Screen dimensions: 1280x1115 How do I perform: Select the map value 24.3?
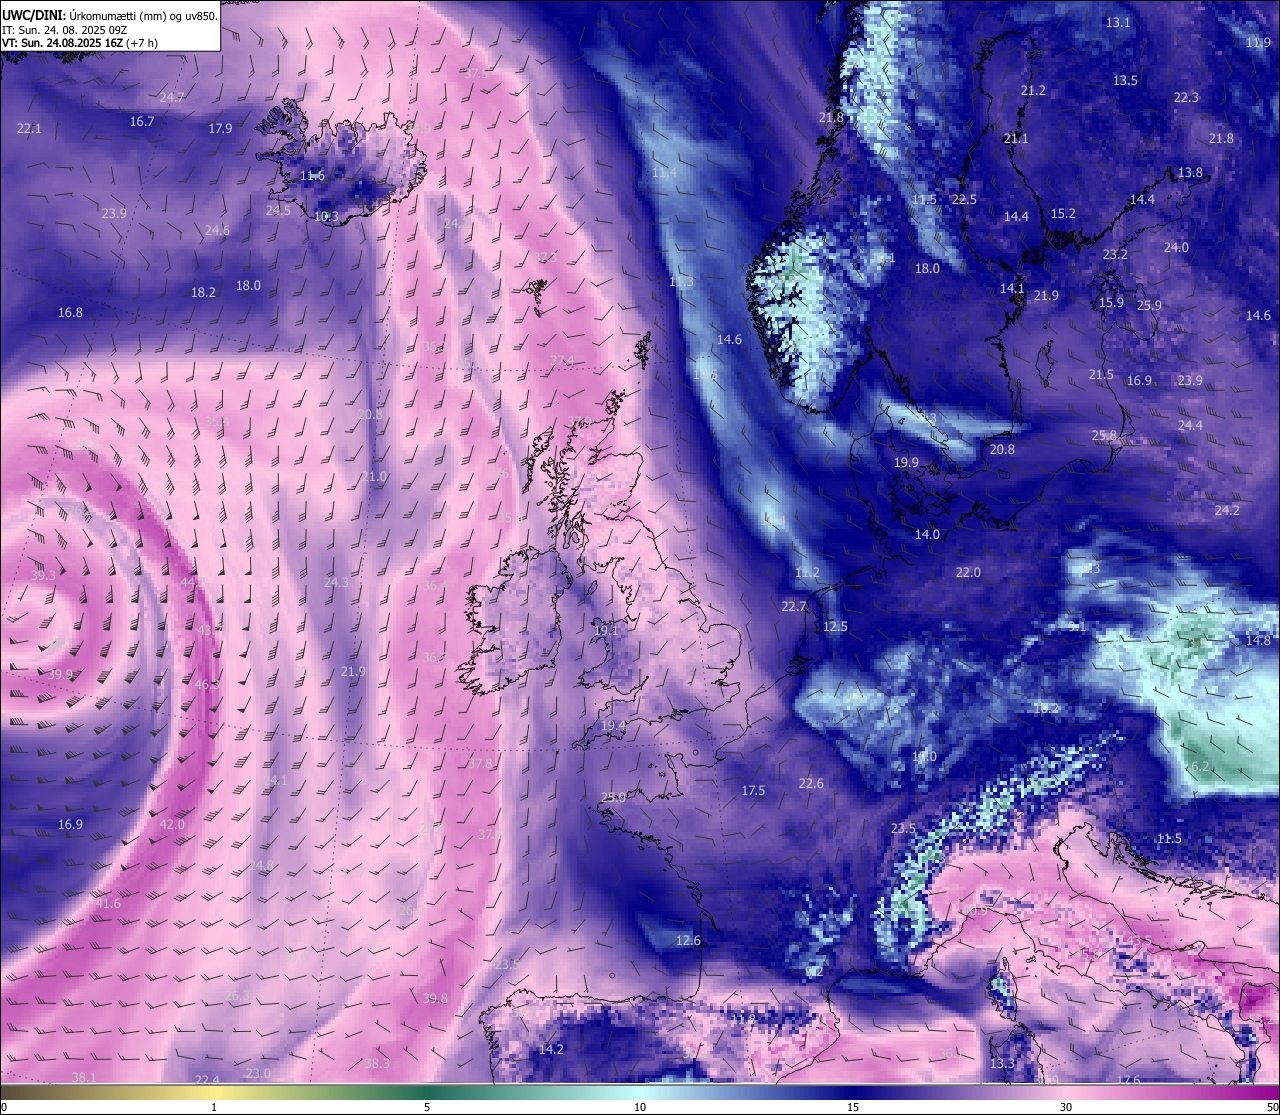[337, 582]
